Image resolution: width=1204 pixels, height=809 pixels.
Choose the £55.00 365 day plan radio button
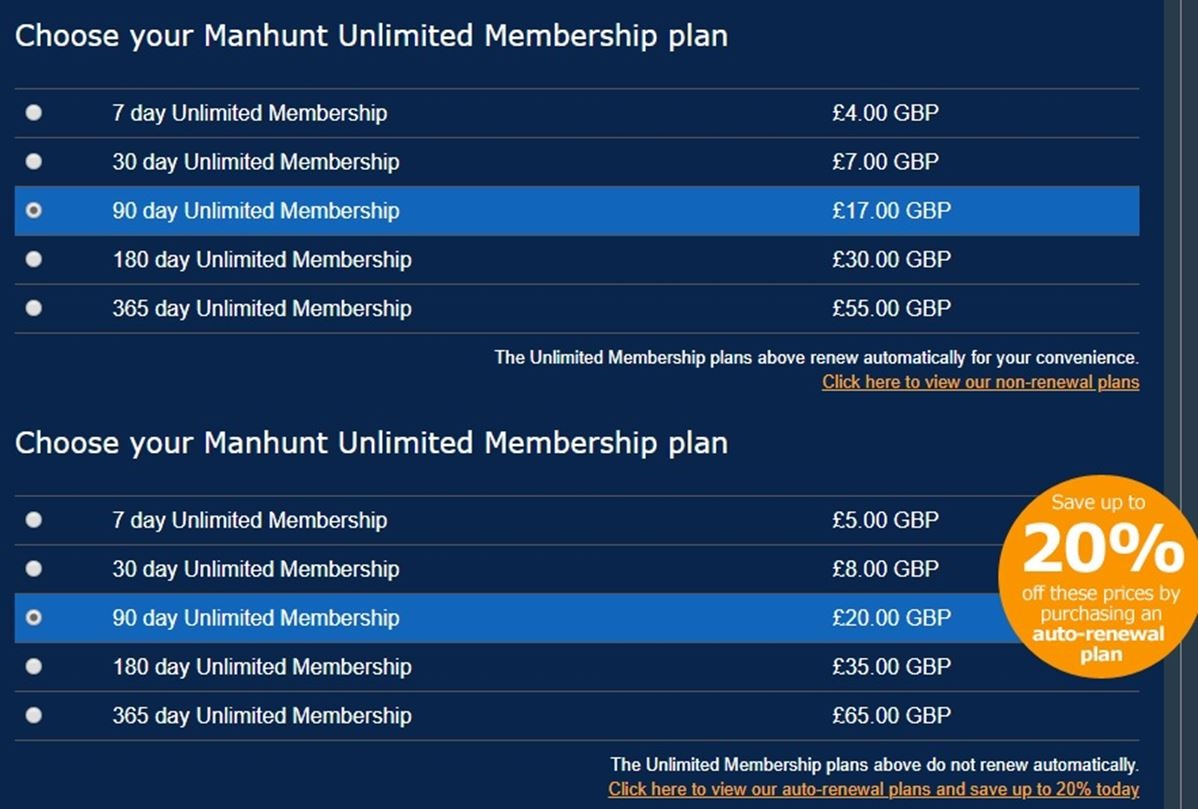tap(34, 308)
